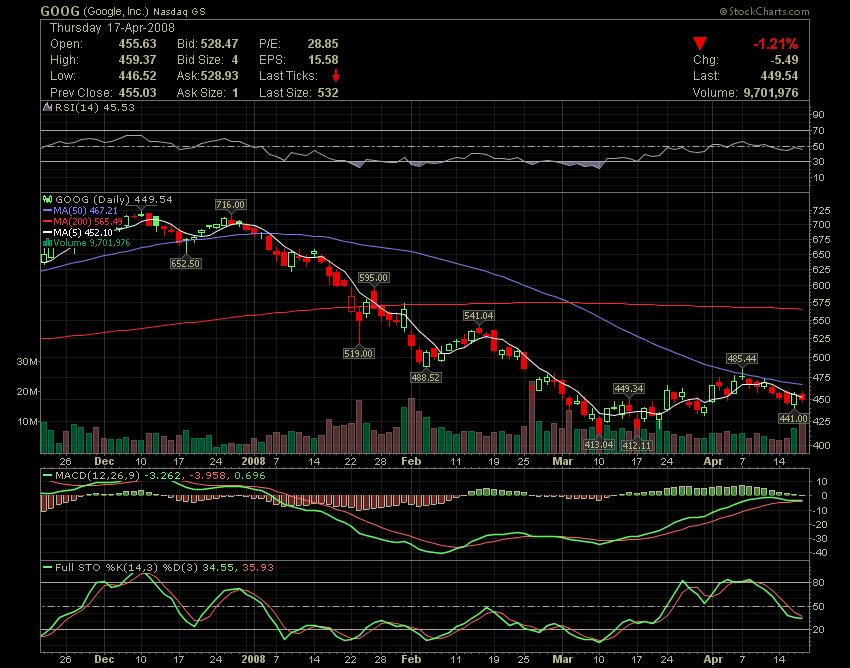Click the 412.11 price low annotation

636,445
